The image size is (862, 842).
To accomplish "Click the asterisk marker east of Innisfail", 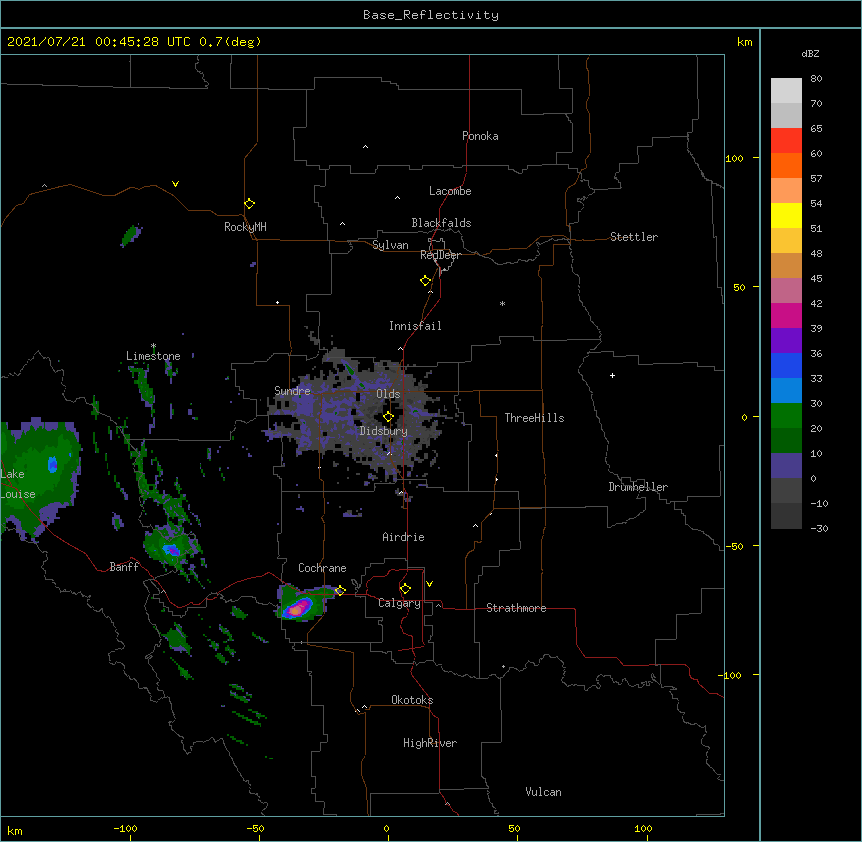I will (x=502, y=303).
